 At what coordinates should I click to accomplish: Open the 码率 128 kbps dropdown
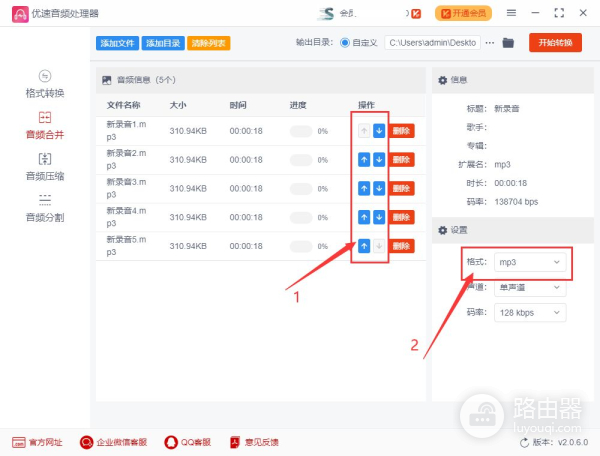click(530, 313)
